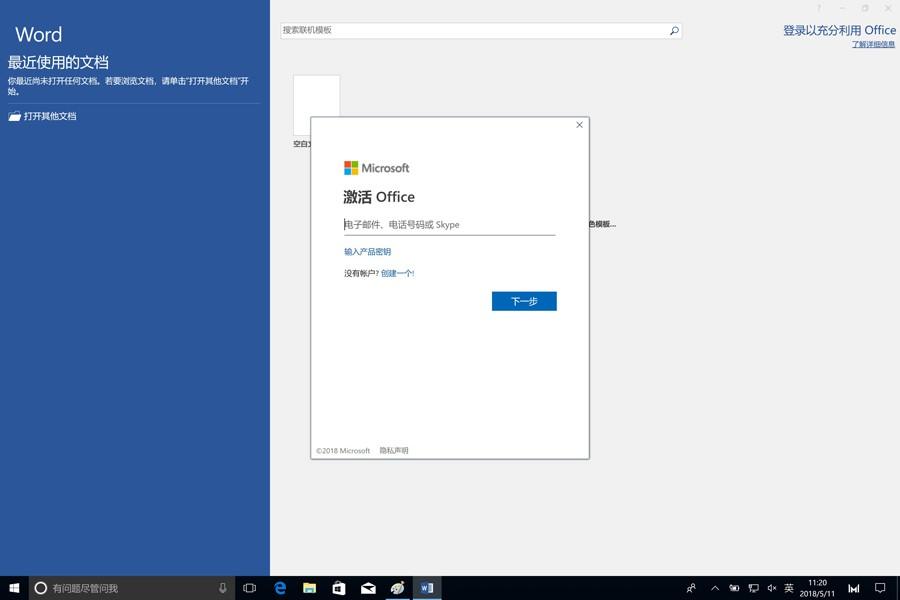
Task: Click the Microsoft logo in dialog
Action: pyautogui.click(x=377, y=168)
